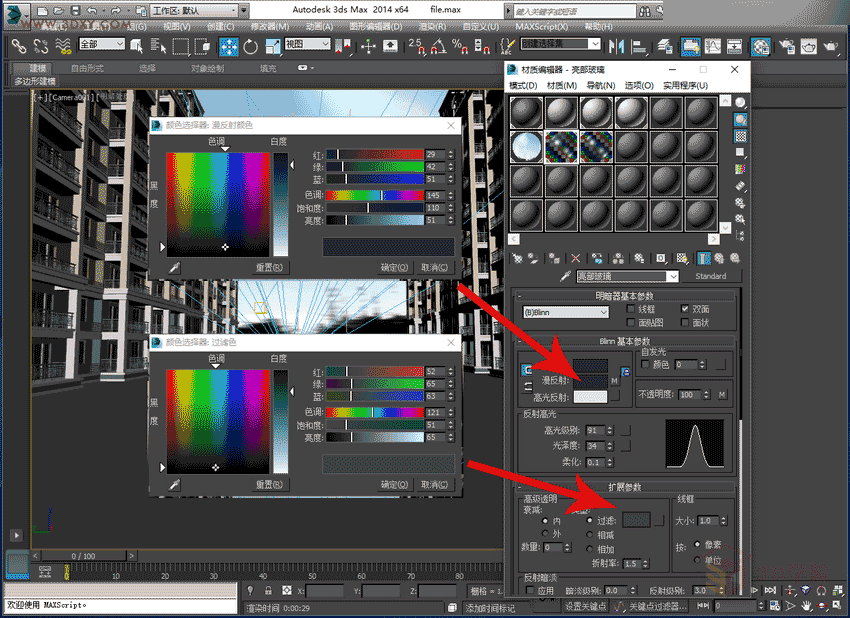Toggle the sample background checker icon
Screen dimensions: 850x618
(740, 136)
